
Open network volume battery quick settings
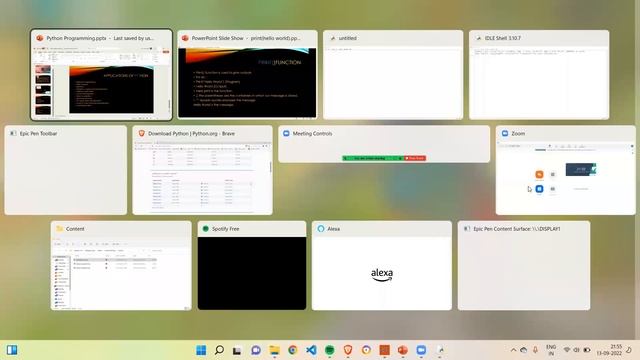pyautogui.click(x=577, y=350)
